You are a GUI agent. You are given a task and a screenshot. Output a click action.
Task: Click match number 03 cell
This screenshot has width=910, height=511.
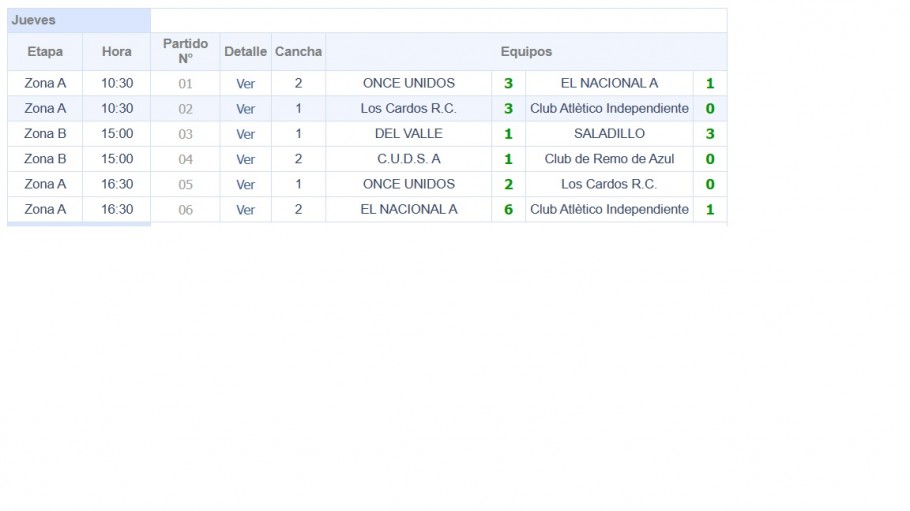(x=185, y=134)
